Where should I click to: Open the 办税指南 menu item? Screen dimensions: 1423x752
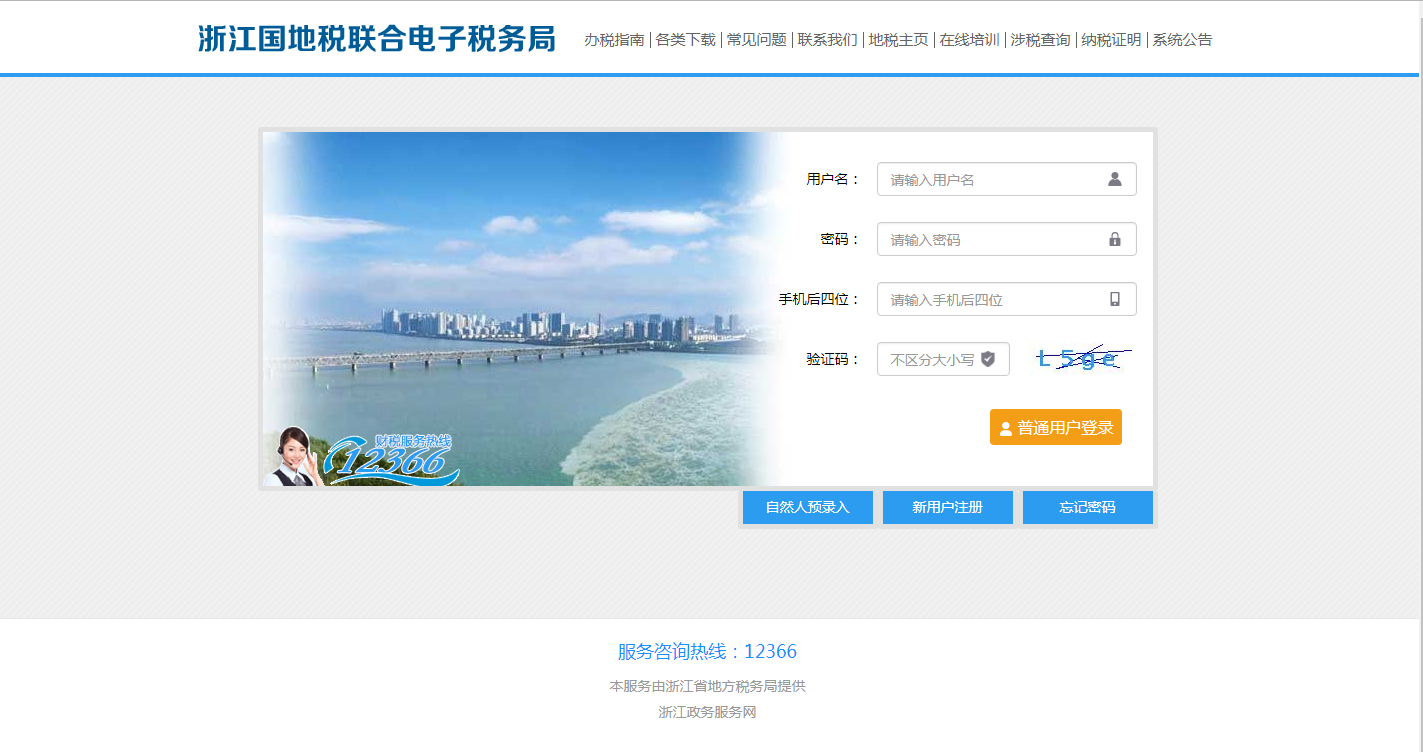614,40
